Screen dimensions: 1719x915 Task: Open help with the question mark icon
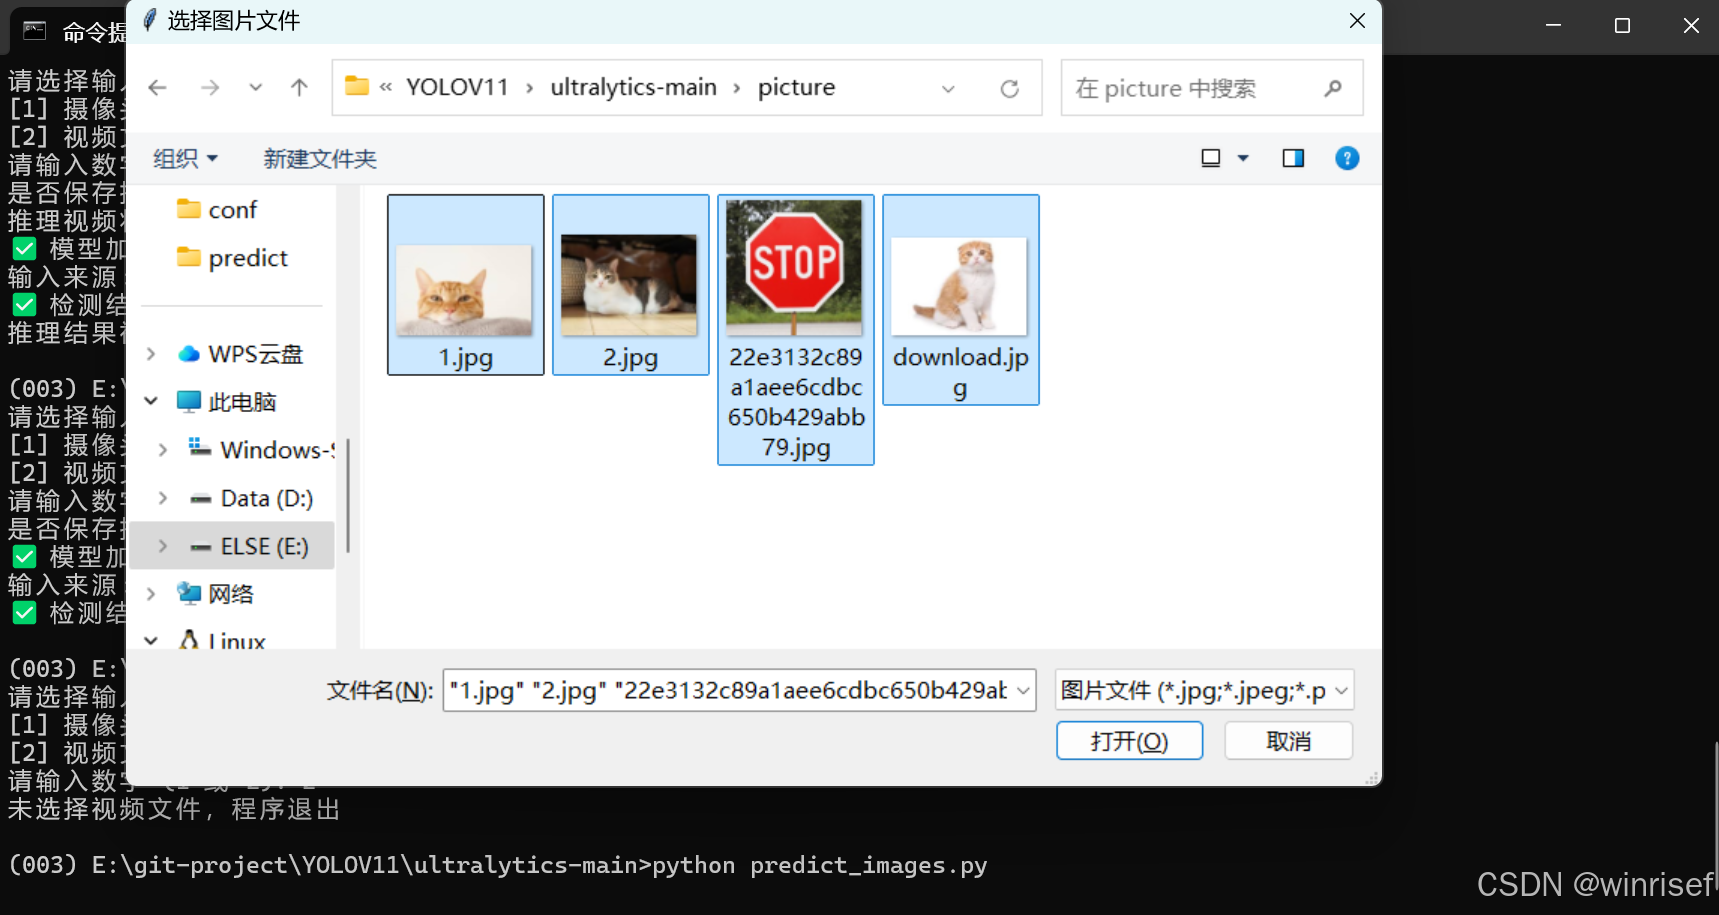click(1347, 158)
